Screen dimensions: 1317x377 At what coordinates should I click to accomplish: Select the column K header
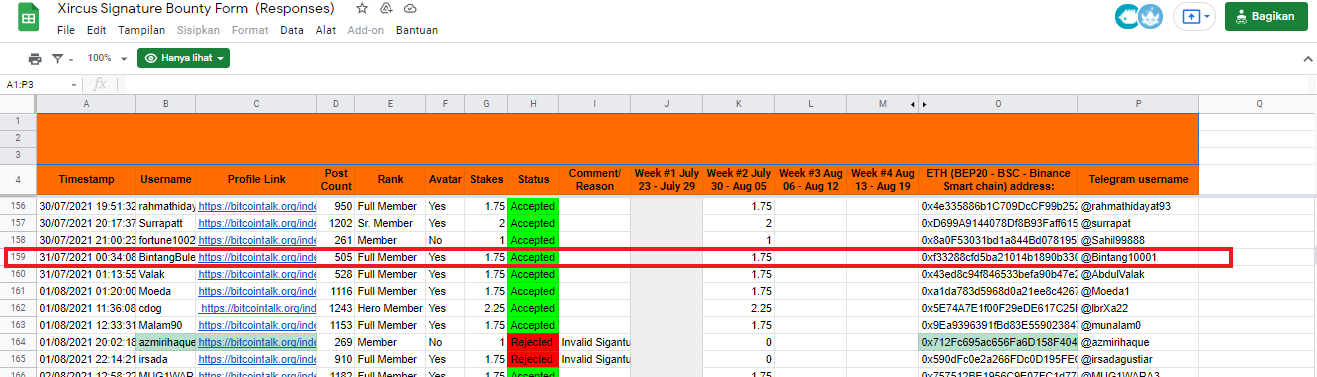738,104
